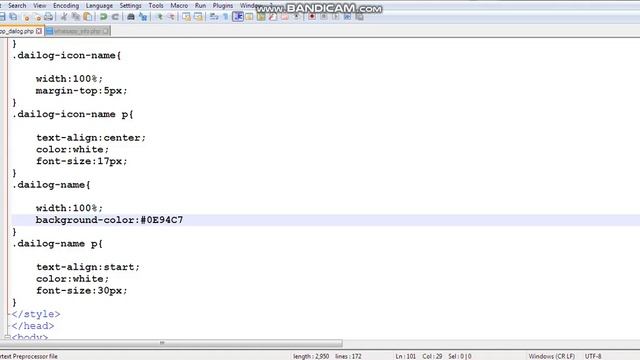Click the Paste clipboard icon
Screen dimensions: 640x360
(x=87, y=17)
